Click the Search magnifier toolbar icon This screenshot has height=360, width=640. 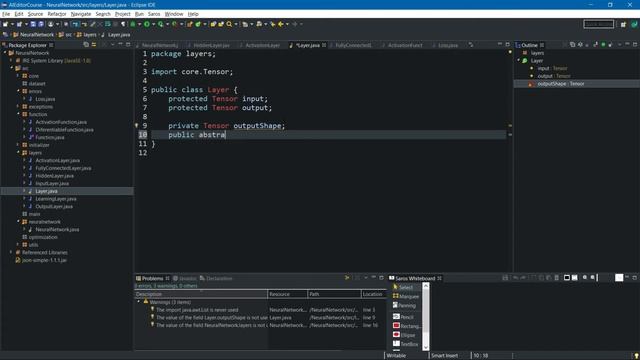(229, 24)
